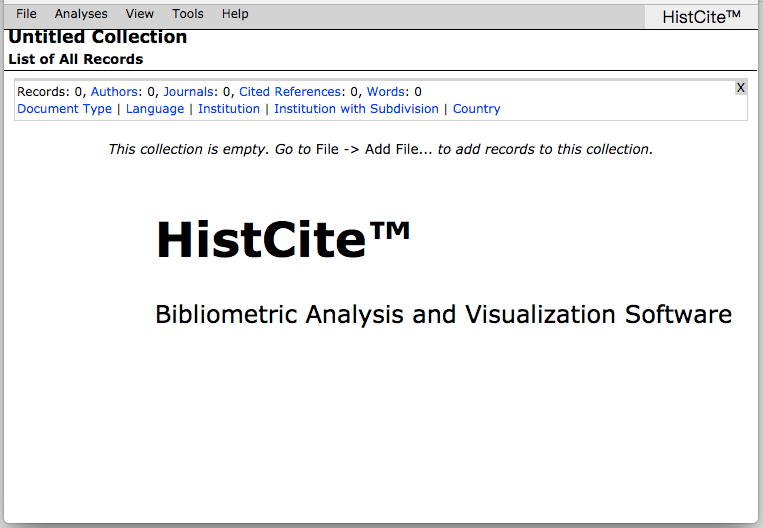763x528 pixels.
Task: Open the View menu
Action: pyautogui.click(x=140, y=14)
